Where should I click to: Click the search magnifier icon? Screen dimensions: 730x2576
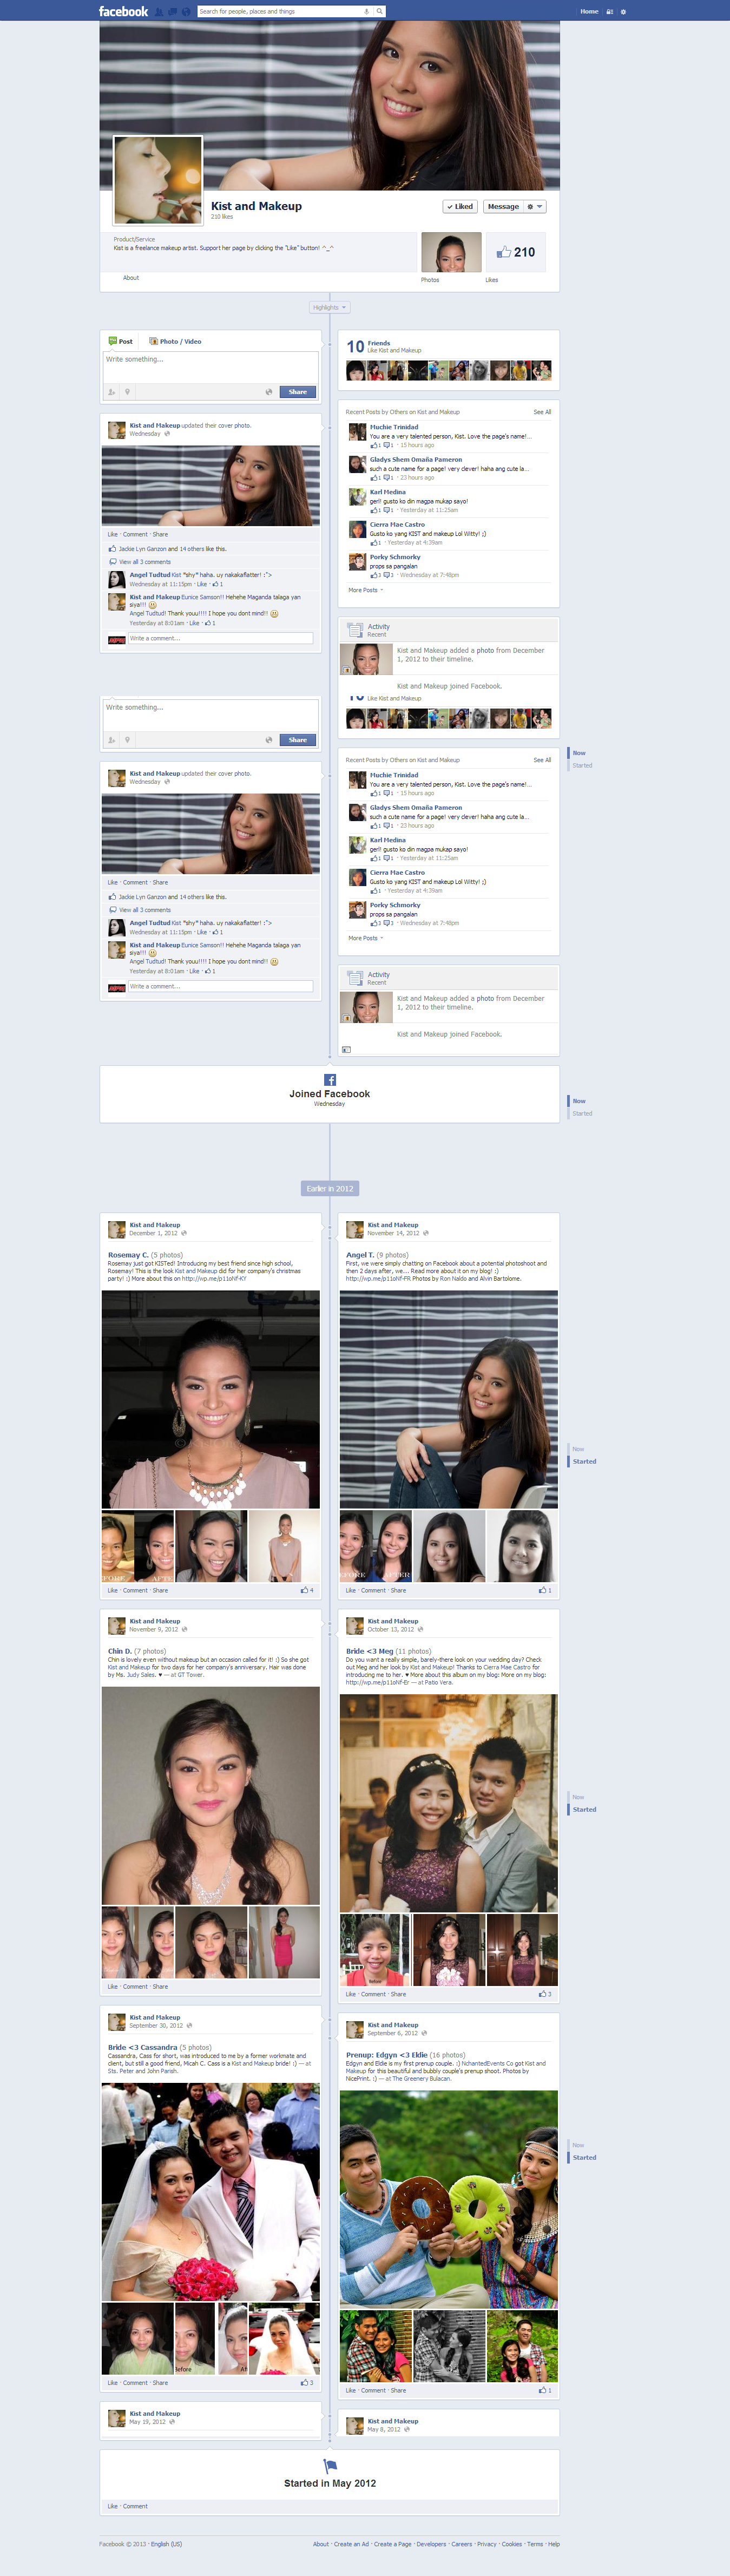(379, 11)
